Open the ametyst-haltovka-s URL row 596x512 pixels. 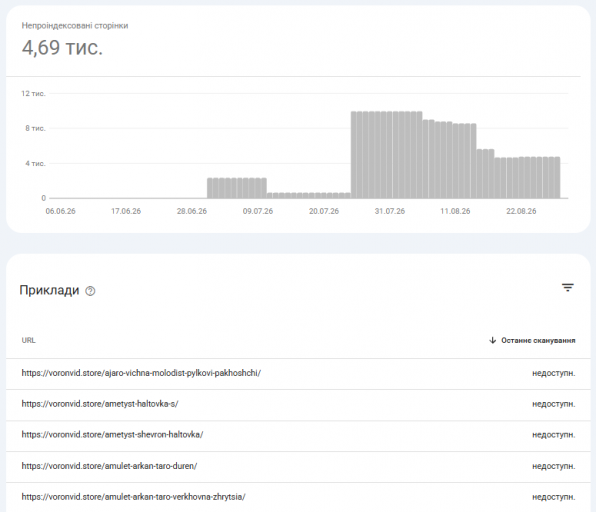(298, 405)
